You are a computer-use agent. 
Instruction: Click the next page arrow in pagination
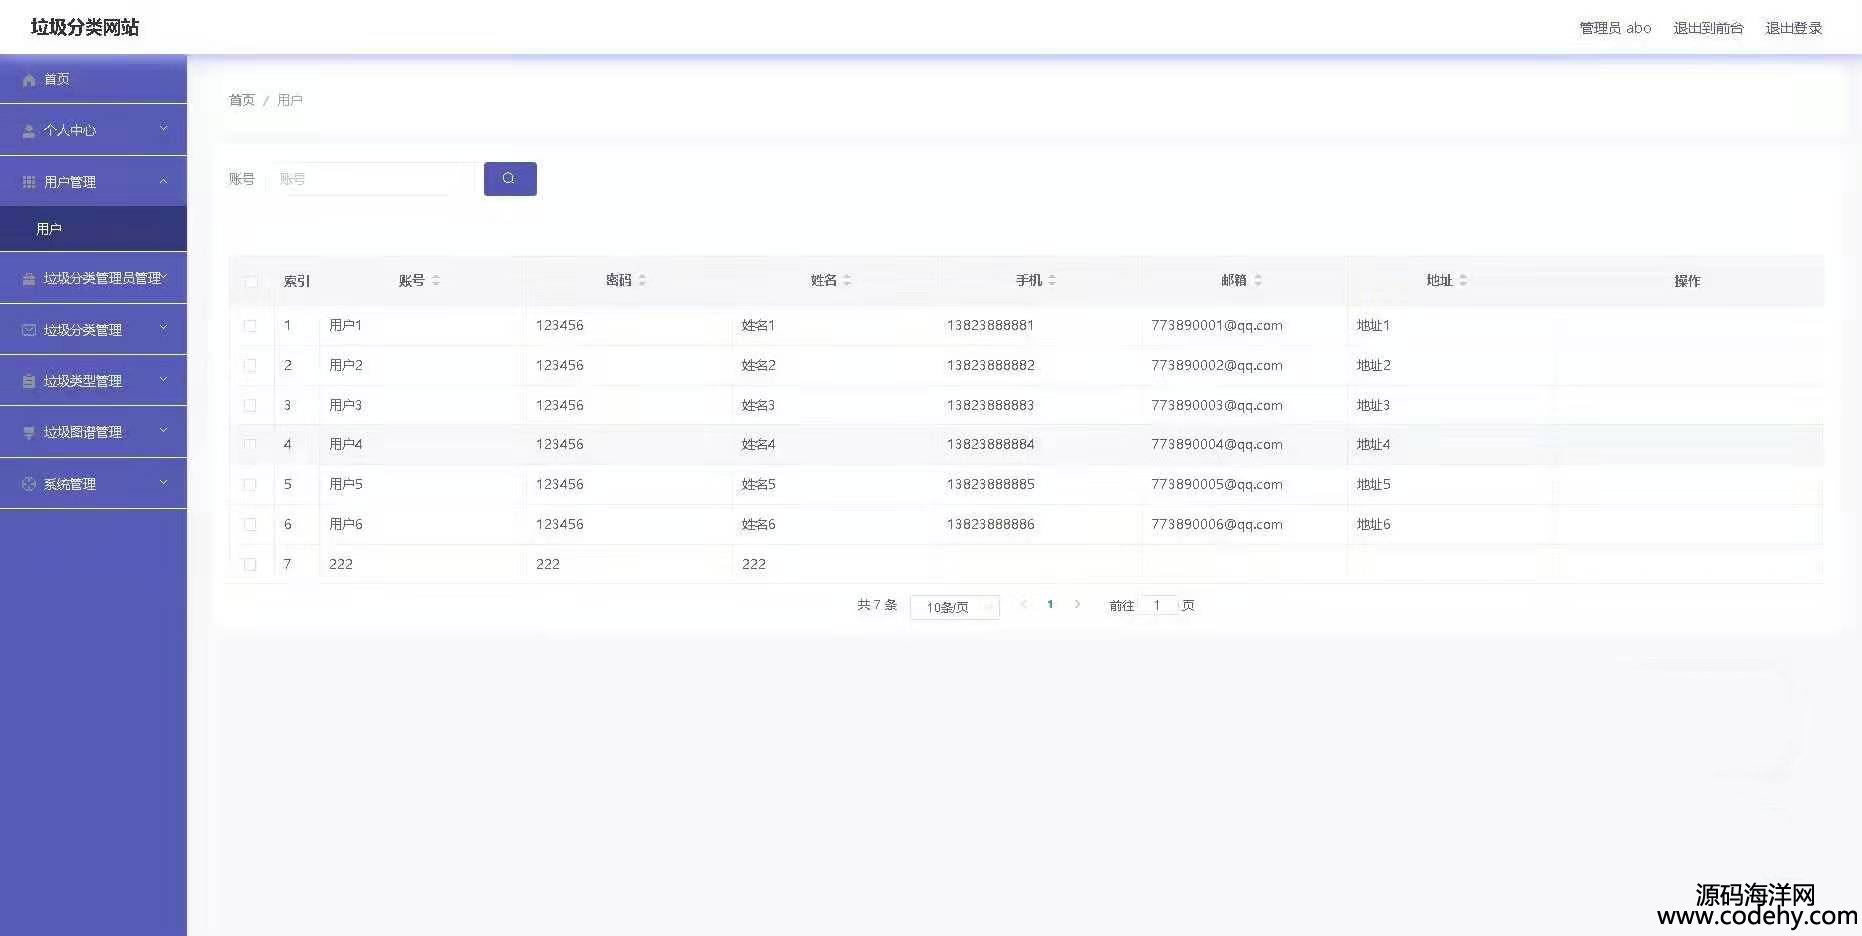click(1077, 604)
